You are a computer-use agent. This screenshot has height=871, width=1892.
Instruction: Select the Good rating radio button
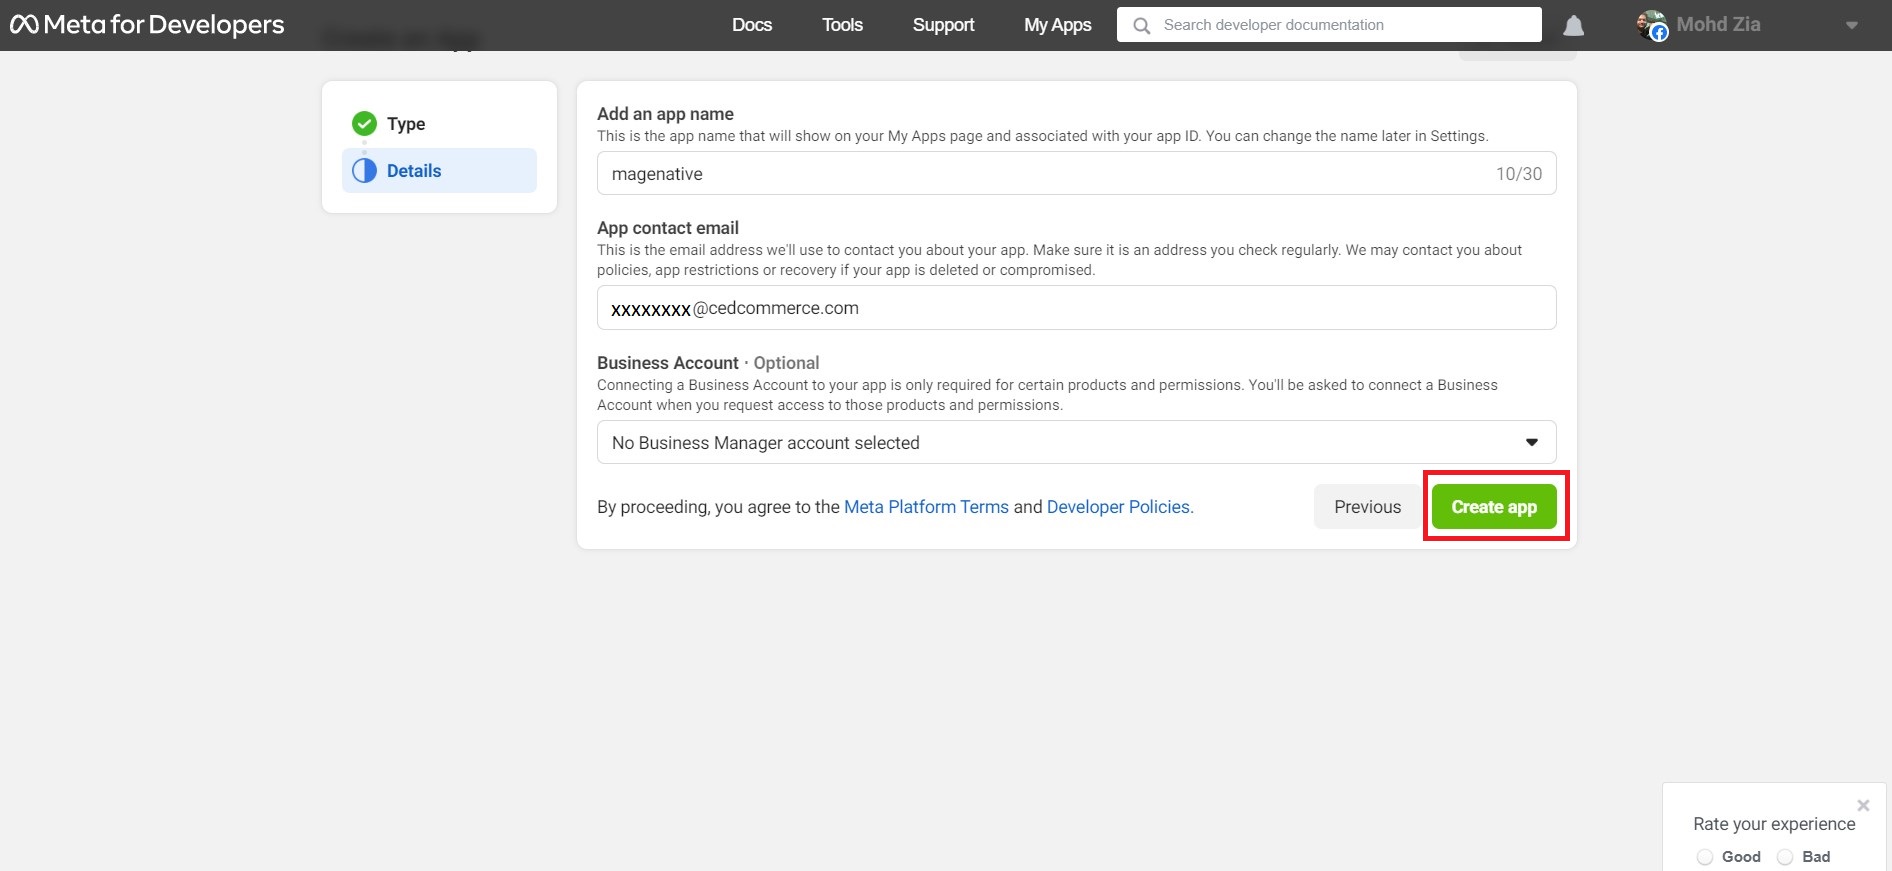(x=1705, y=857)
